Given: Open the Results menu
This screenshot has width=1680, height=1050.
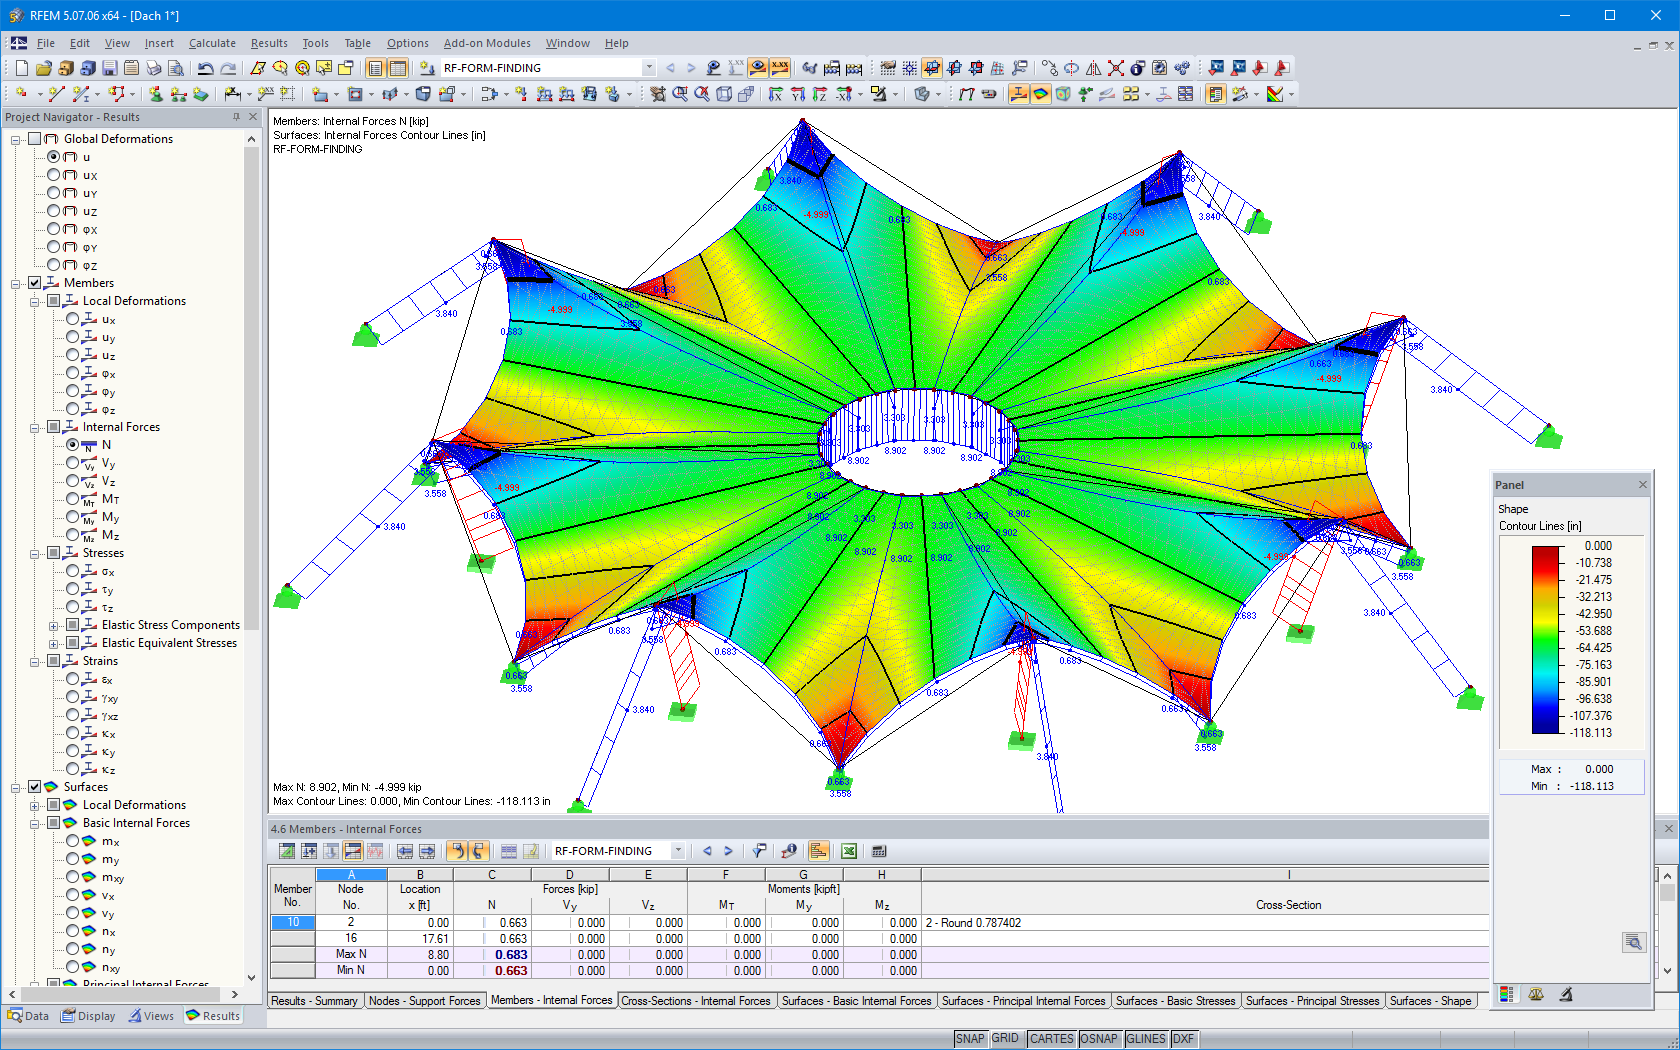Looking at the screenshot, I should coord(268,43).
